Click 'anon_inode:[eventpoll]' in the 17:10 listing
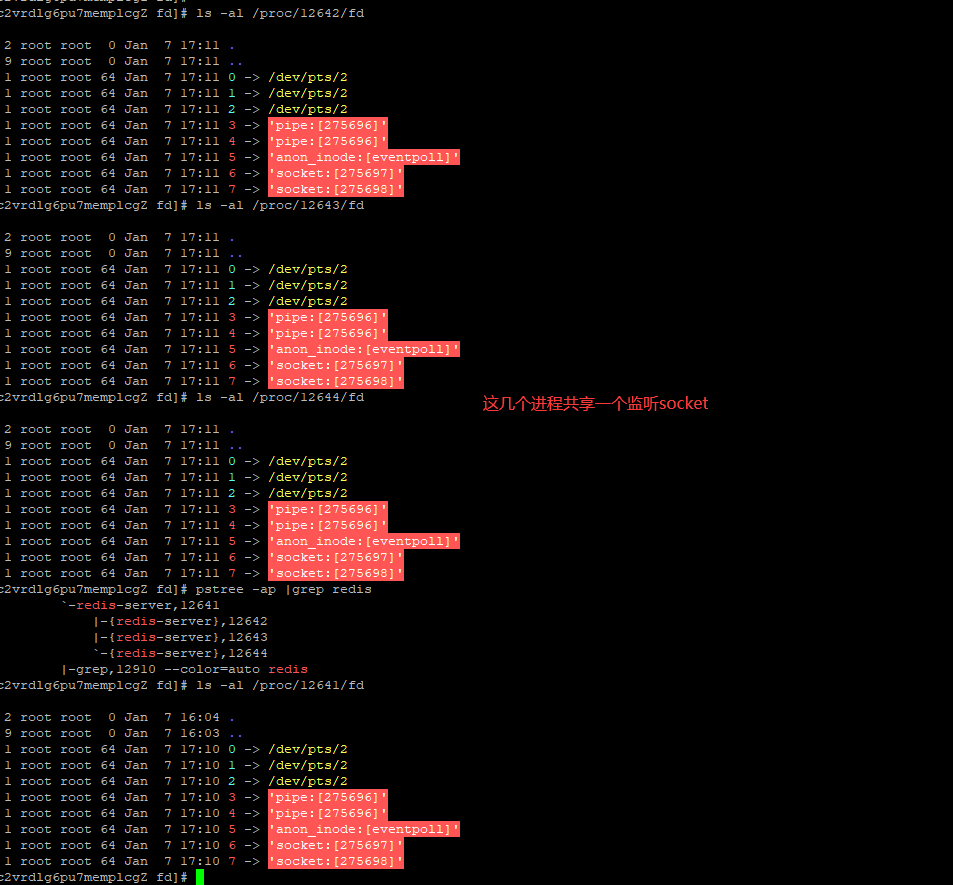953x885 pixels. point(363,830)
